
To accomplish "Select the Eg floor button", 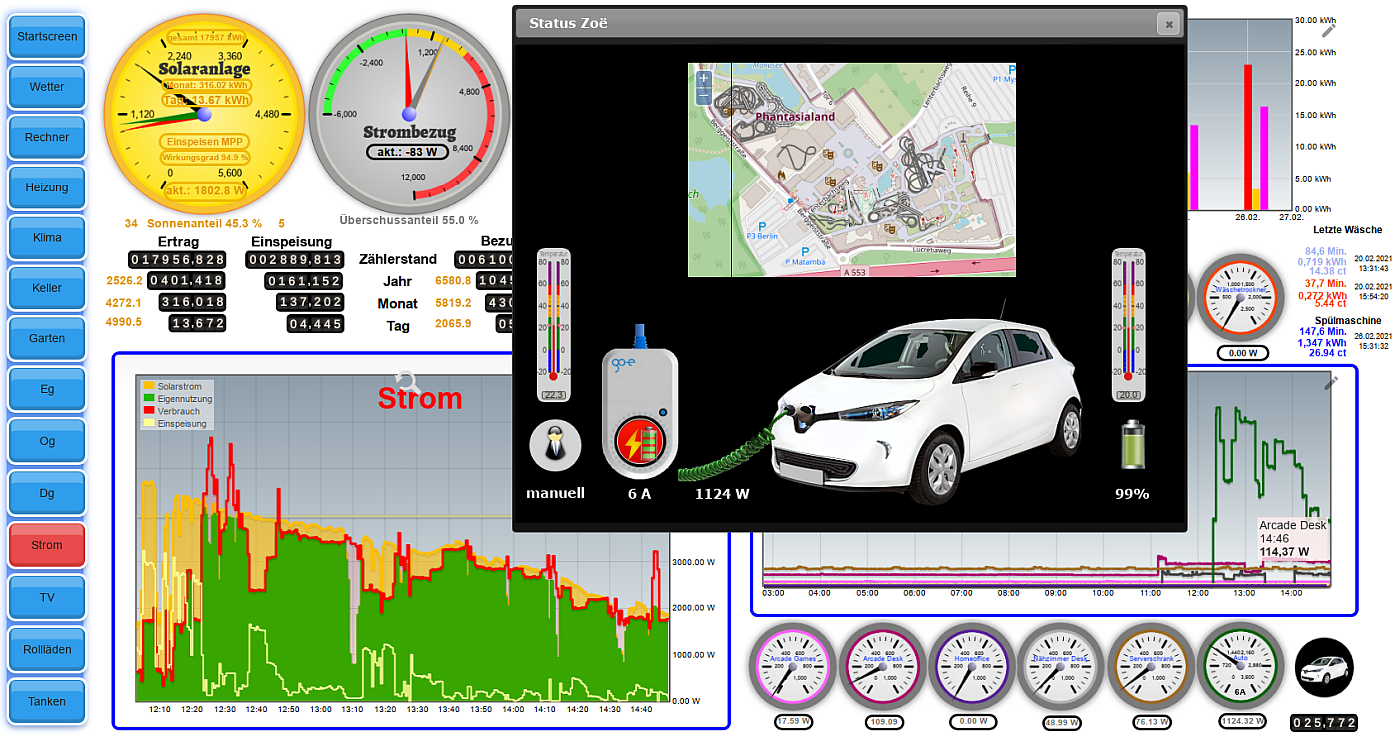I will pyautogui.click(x=47, y=389).
